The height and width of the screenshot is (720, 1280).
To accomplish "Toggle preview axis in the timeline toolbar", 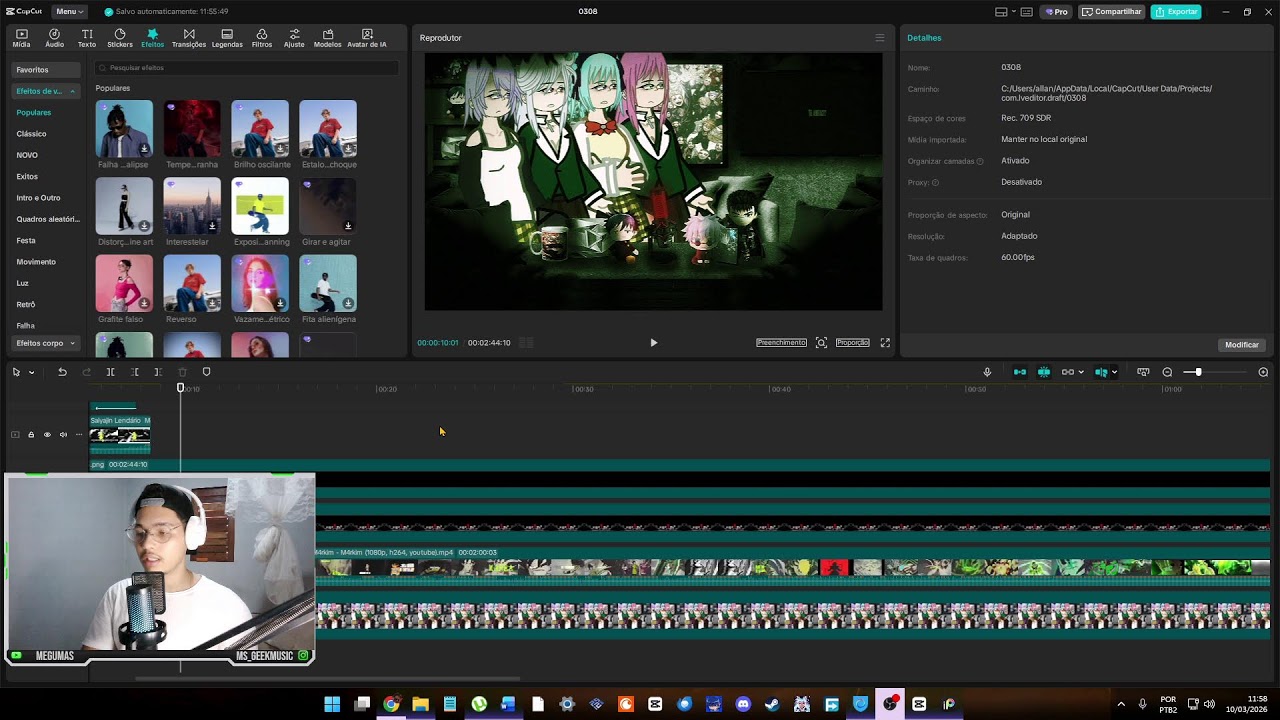I will [x=1101, y=372].
